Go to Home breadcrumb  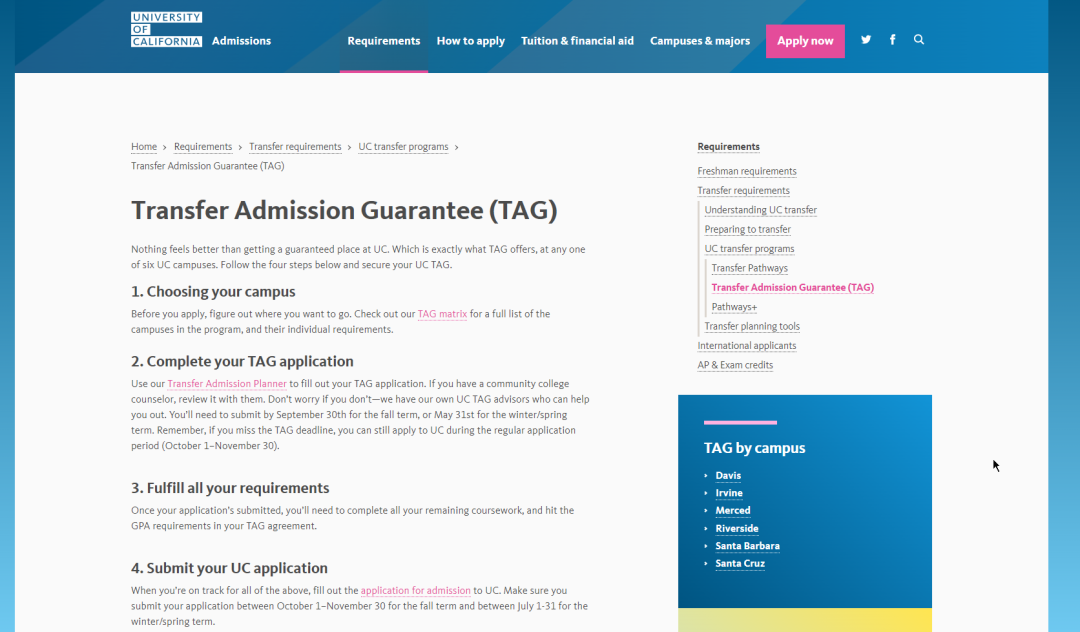[x=144, y=147]
